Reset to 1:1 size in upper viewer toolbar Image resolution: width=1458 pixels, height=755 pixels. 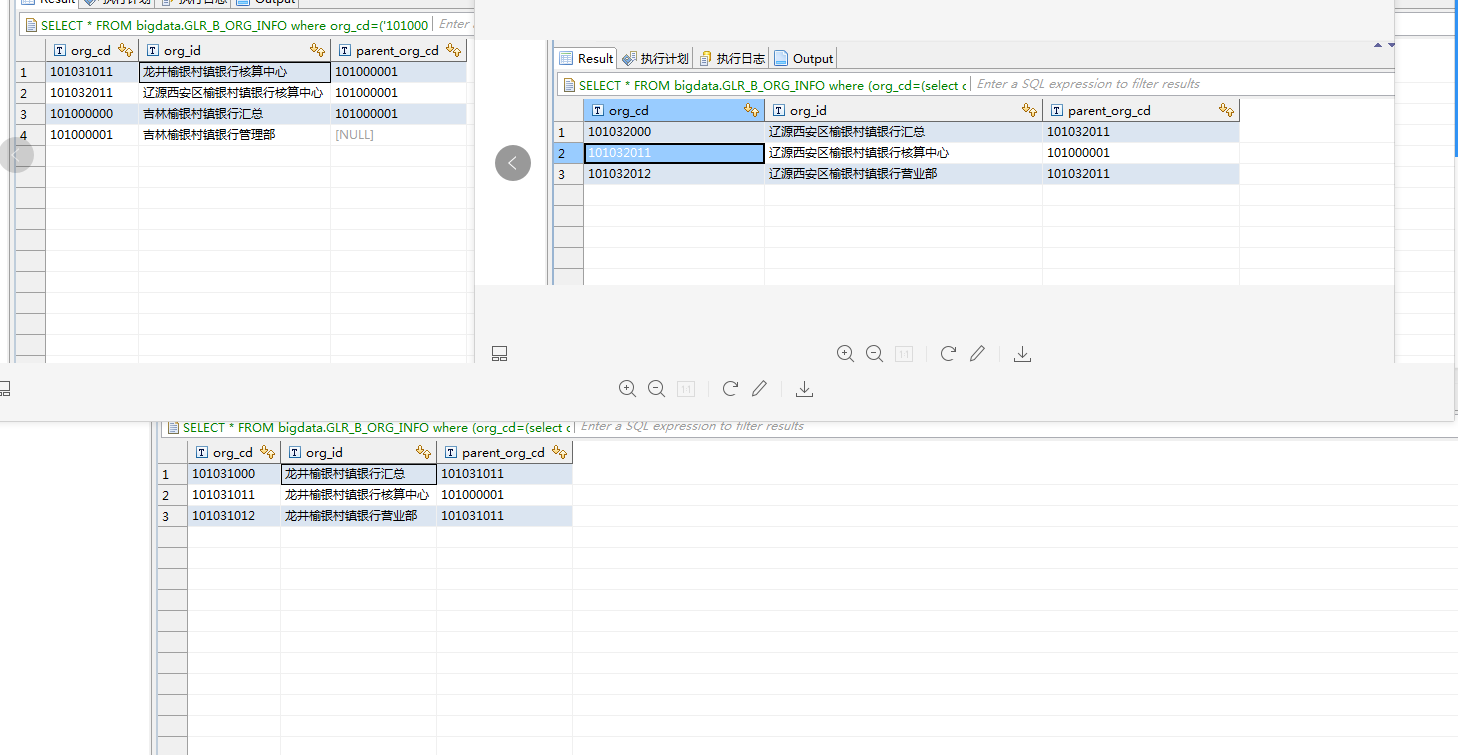(x=904, y=354)
